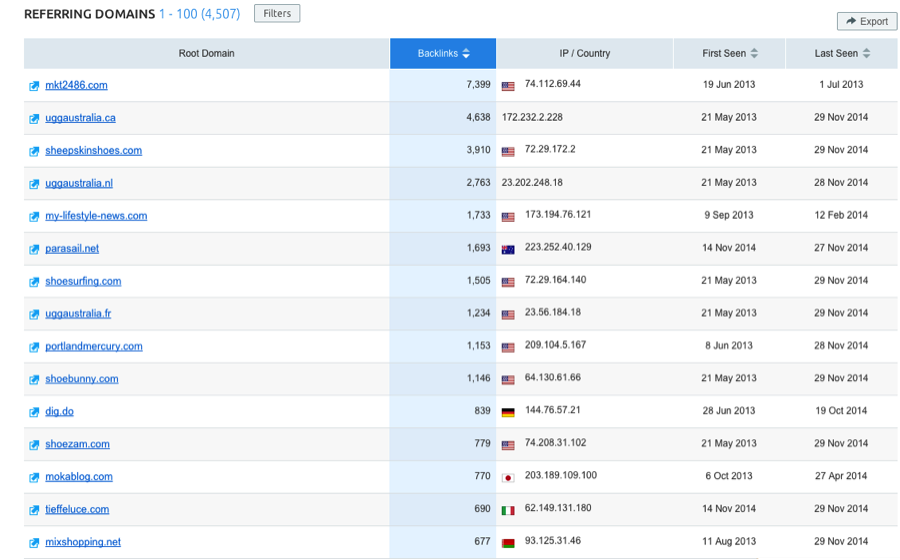Image resolution: width=900 pixels, height=560 pixels.
Task: Select IP address 64.130.61.66
Action: coord(553,378)
